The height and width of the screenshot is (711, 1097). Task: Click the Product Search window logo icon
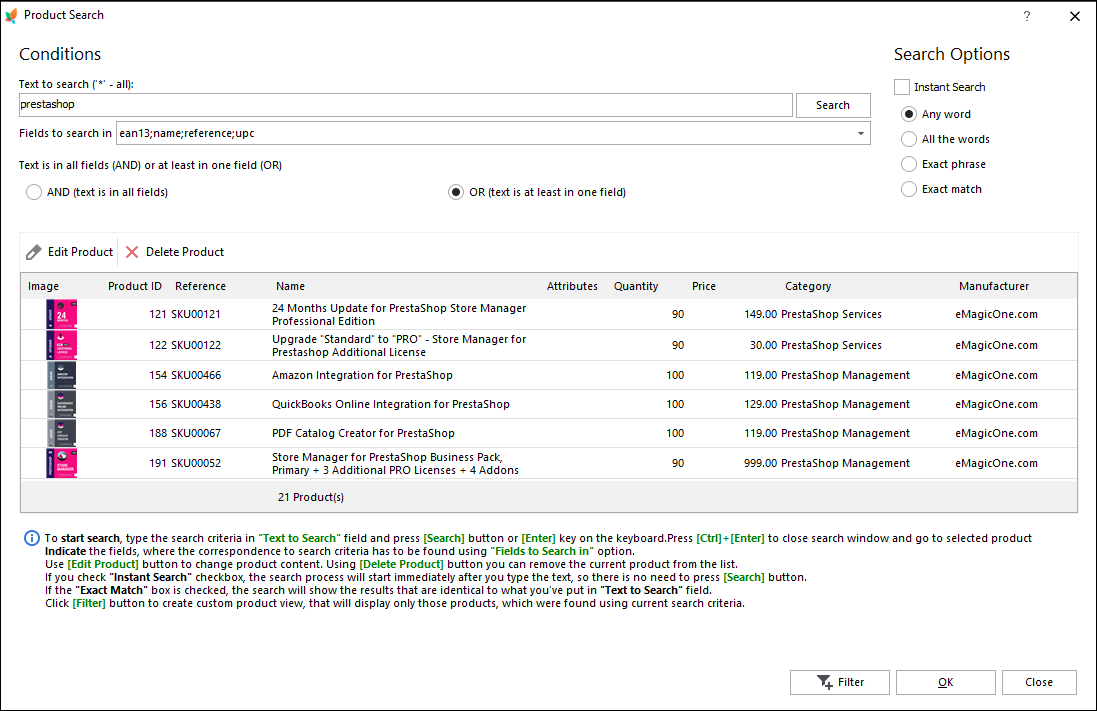[x=11, y=15]
